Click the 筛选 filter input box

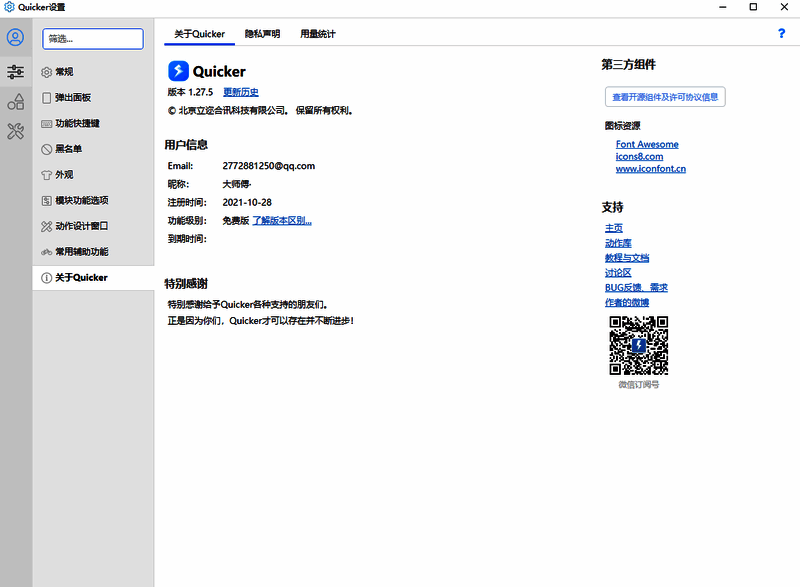tap(92, 38)
